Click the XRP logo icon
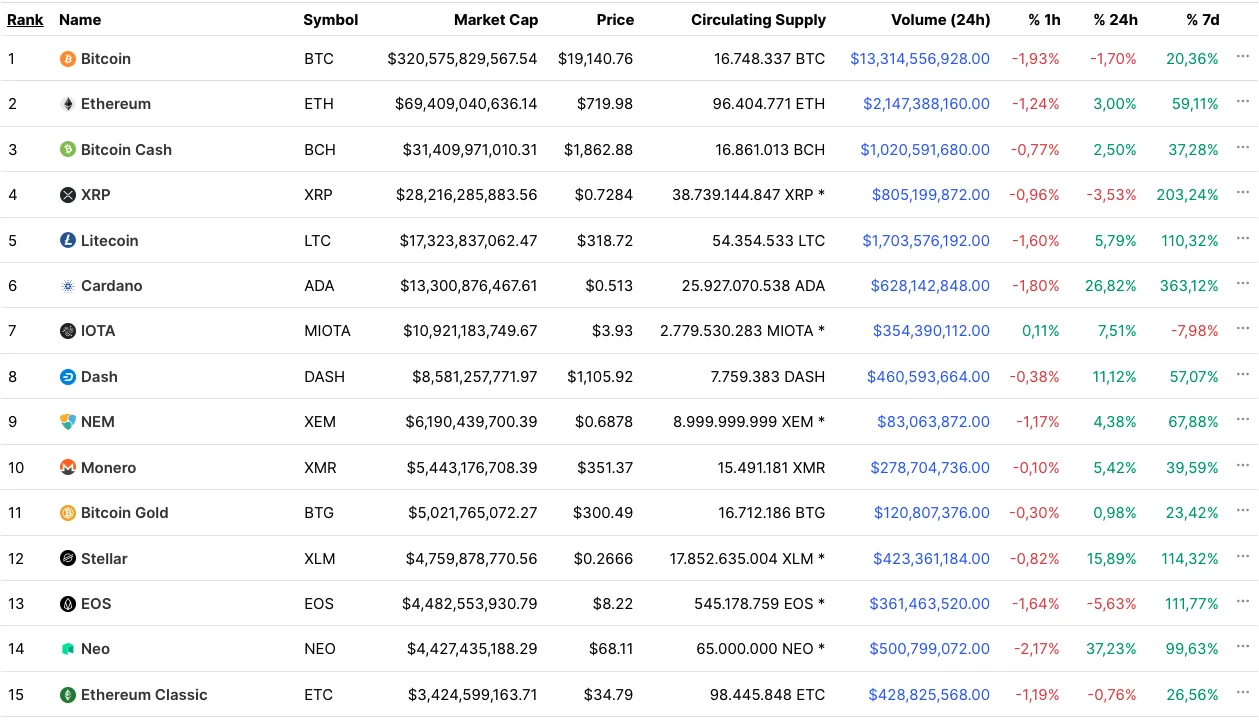1259x722 pixels. pyautogui.click(x=68, y=195)
